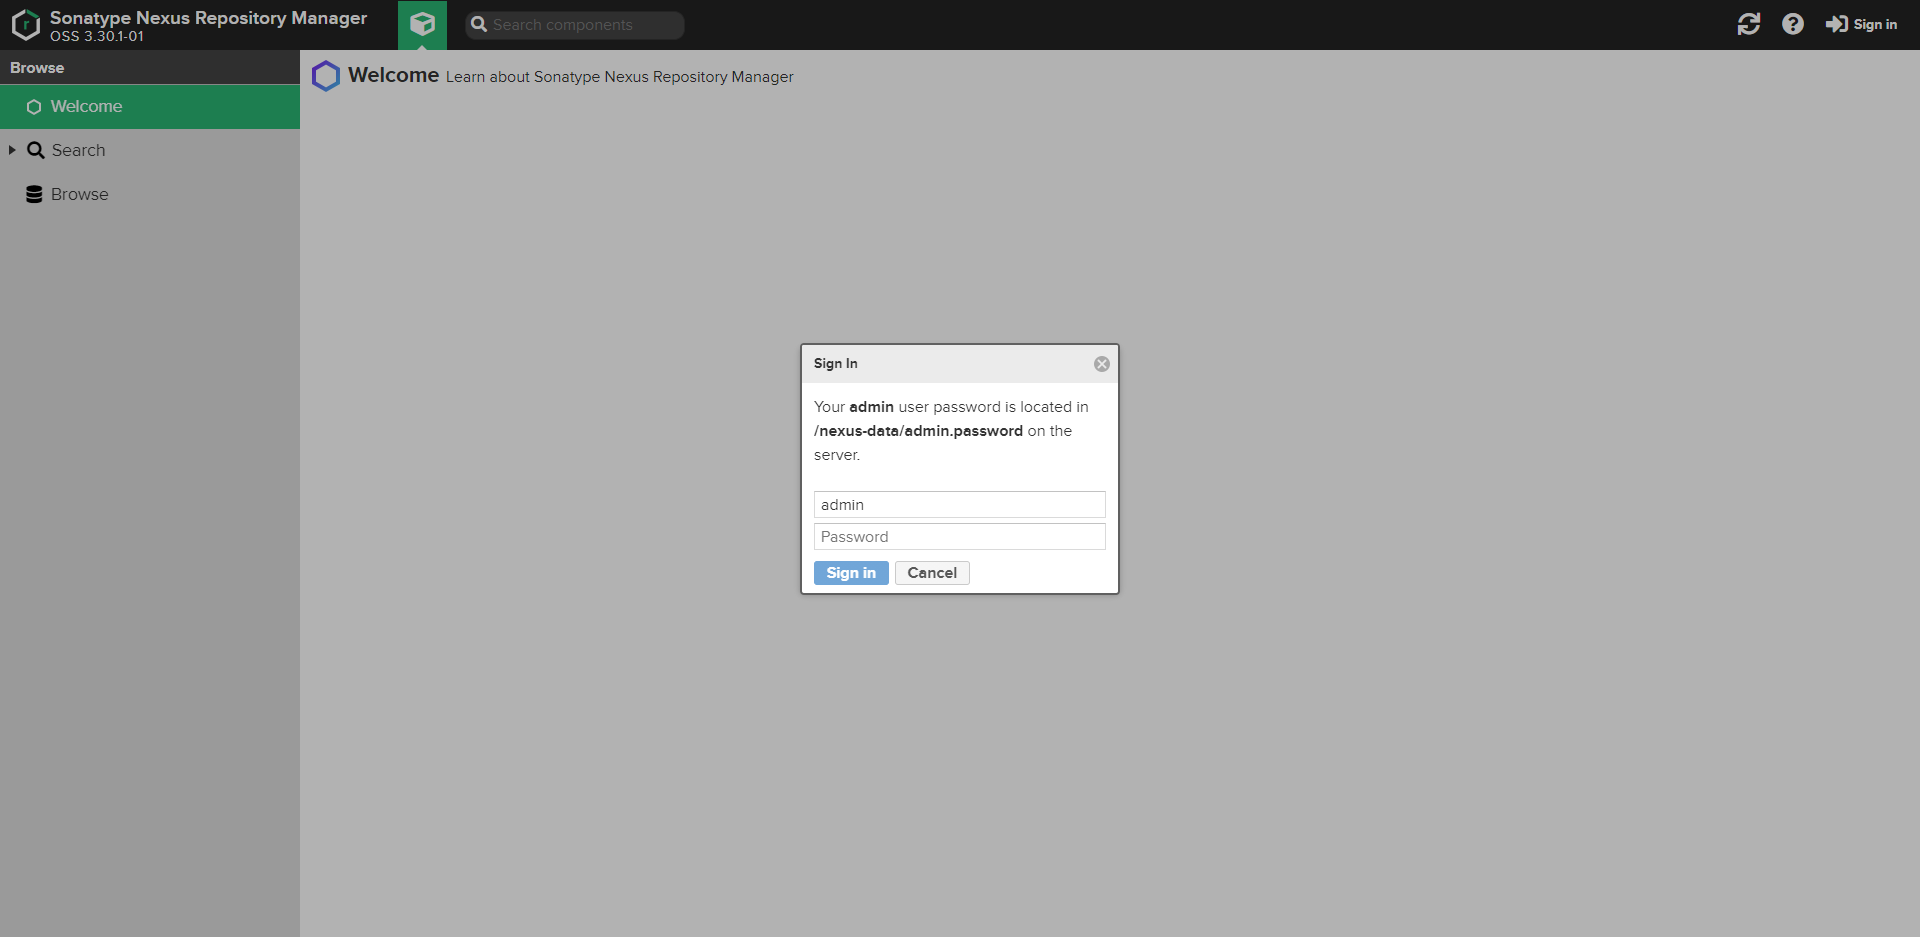
Task: Click the Sign in button in top bar
Action: [x=1861, y=24]
